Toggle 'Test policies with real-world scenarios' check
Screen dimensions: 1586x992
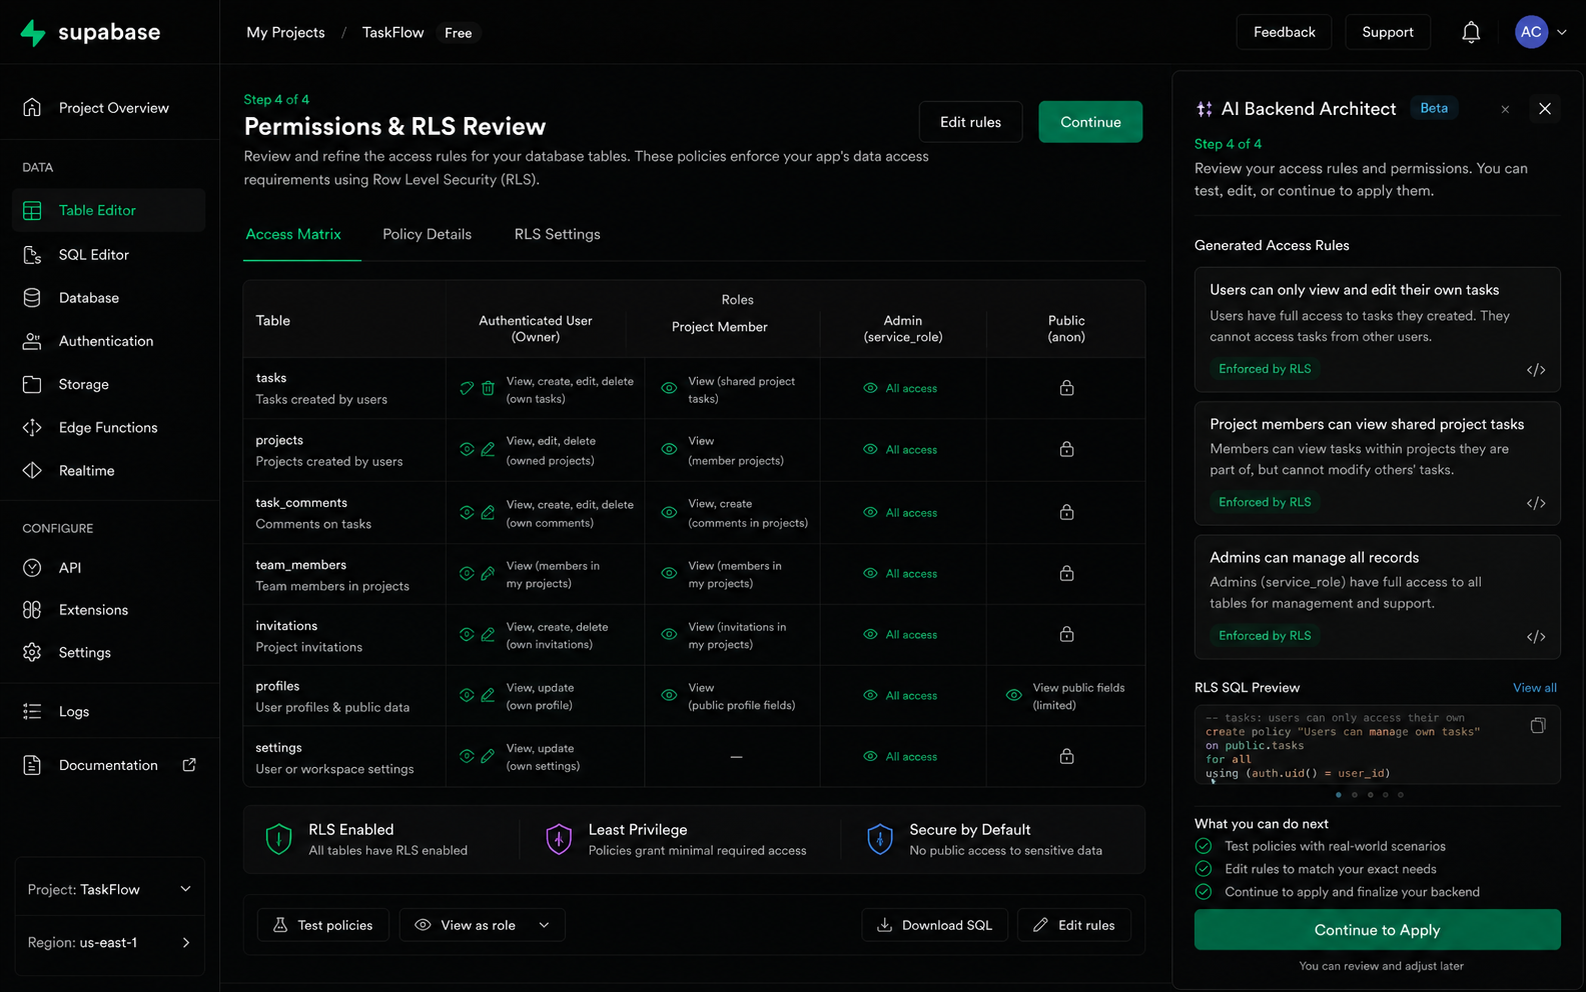pyautogui.click(x=1203, y=846)
